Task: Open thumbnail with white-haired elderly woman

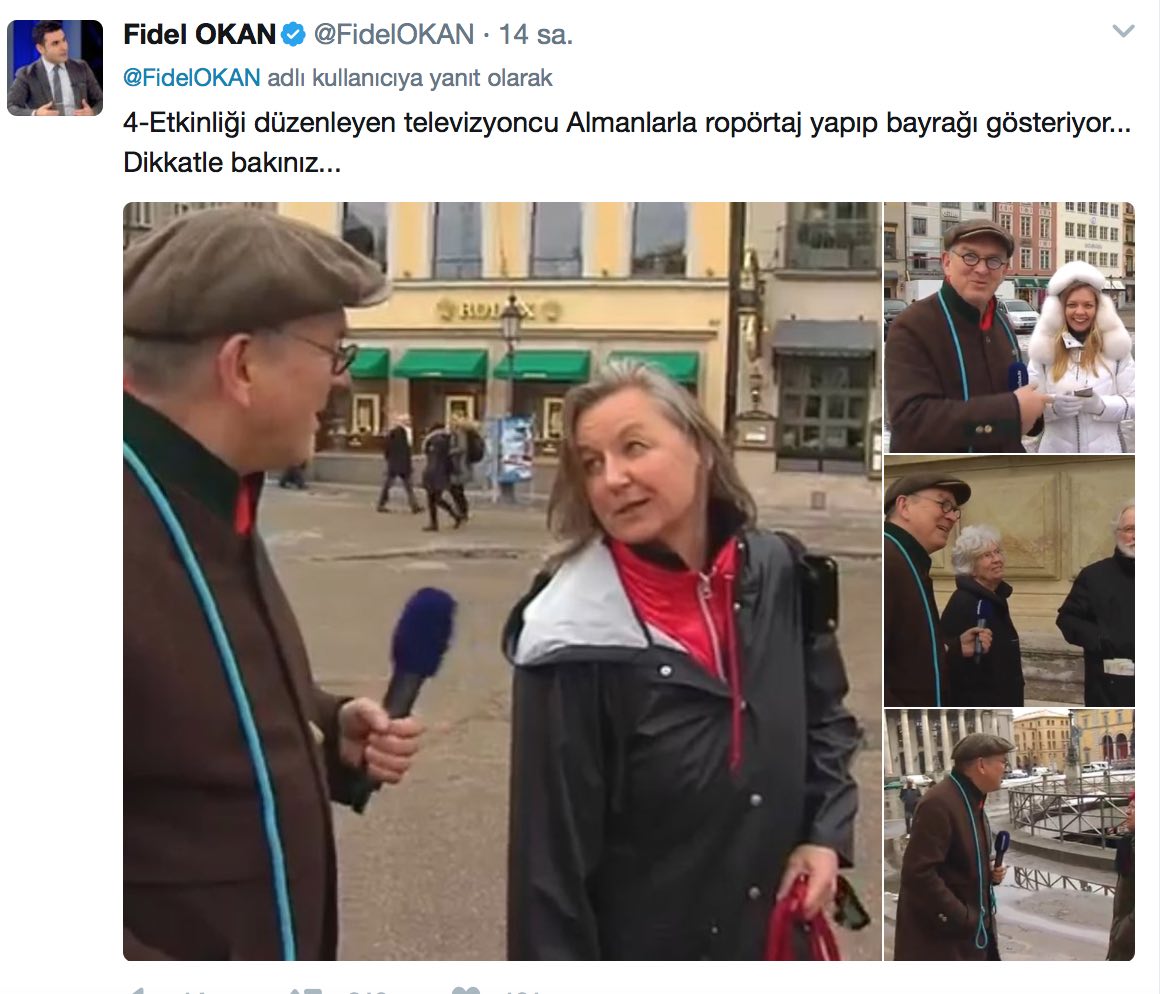Action: point(1009,581)
